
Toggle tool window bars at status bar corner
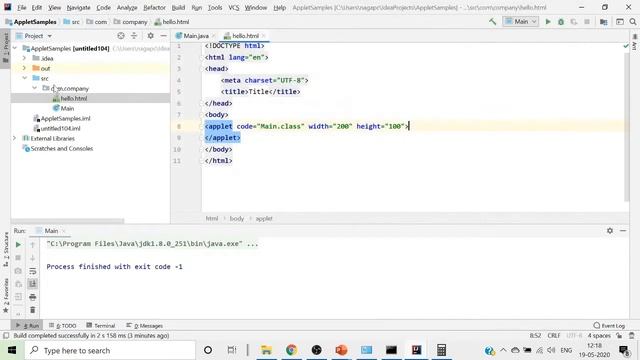(6, 336)
